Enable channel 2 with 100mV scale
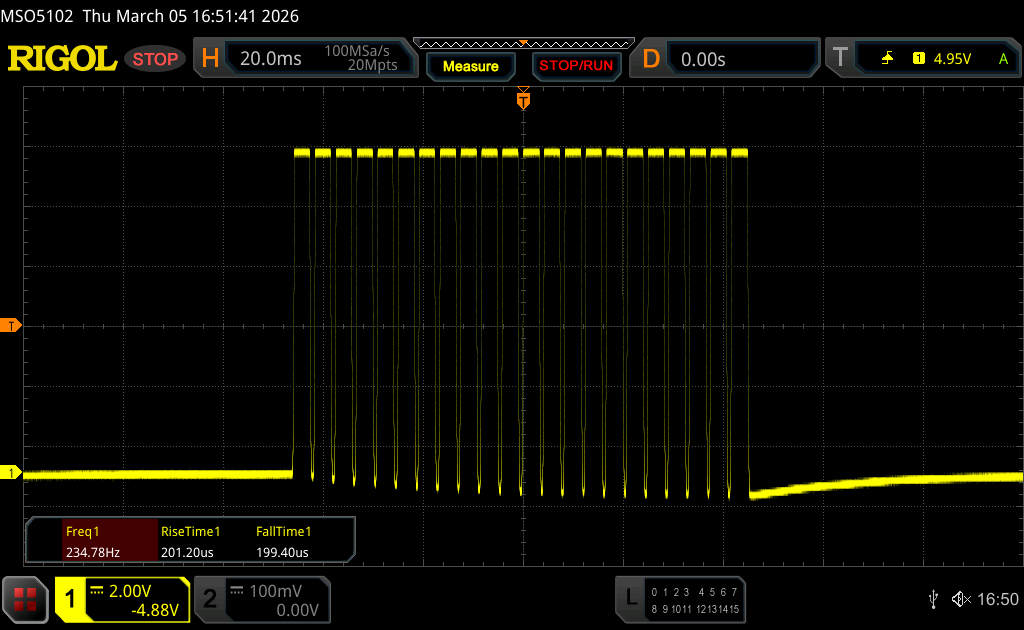 click(260, 599)
